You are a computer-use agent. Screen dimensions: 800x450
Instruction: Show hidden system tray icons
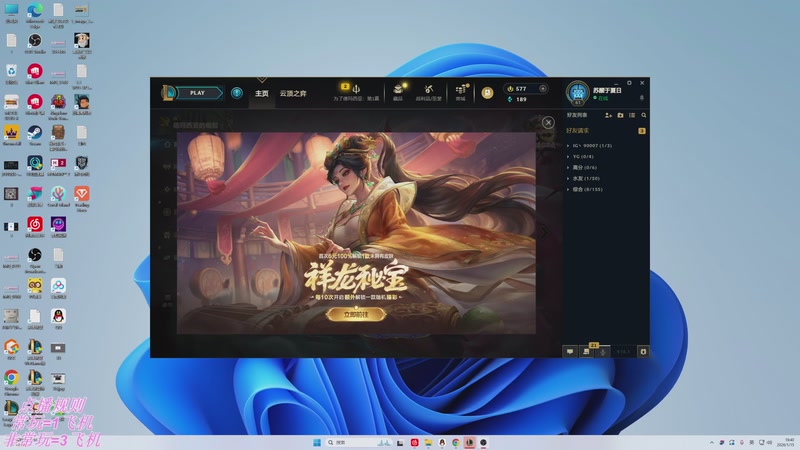pyautogui.click(x=711, y=442)
